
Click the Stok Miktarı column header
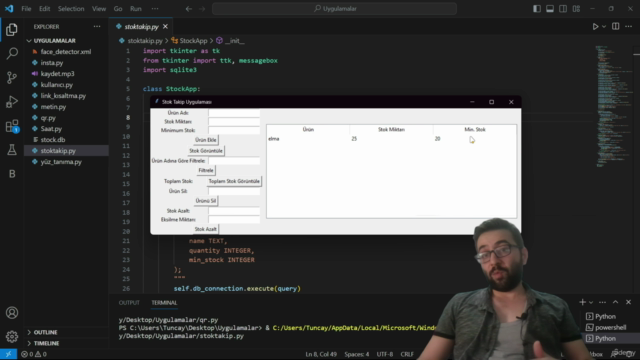point(391,129)
